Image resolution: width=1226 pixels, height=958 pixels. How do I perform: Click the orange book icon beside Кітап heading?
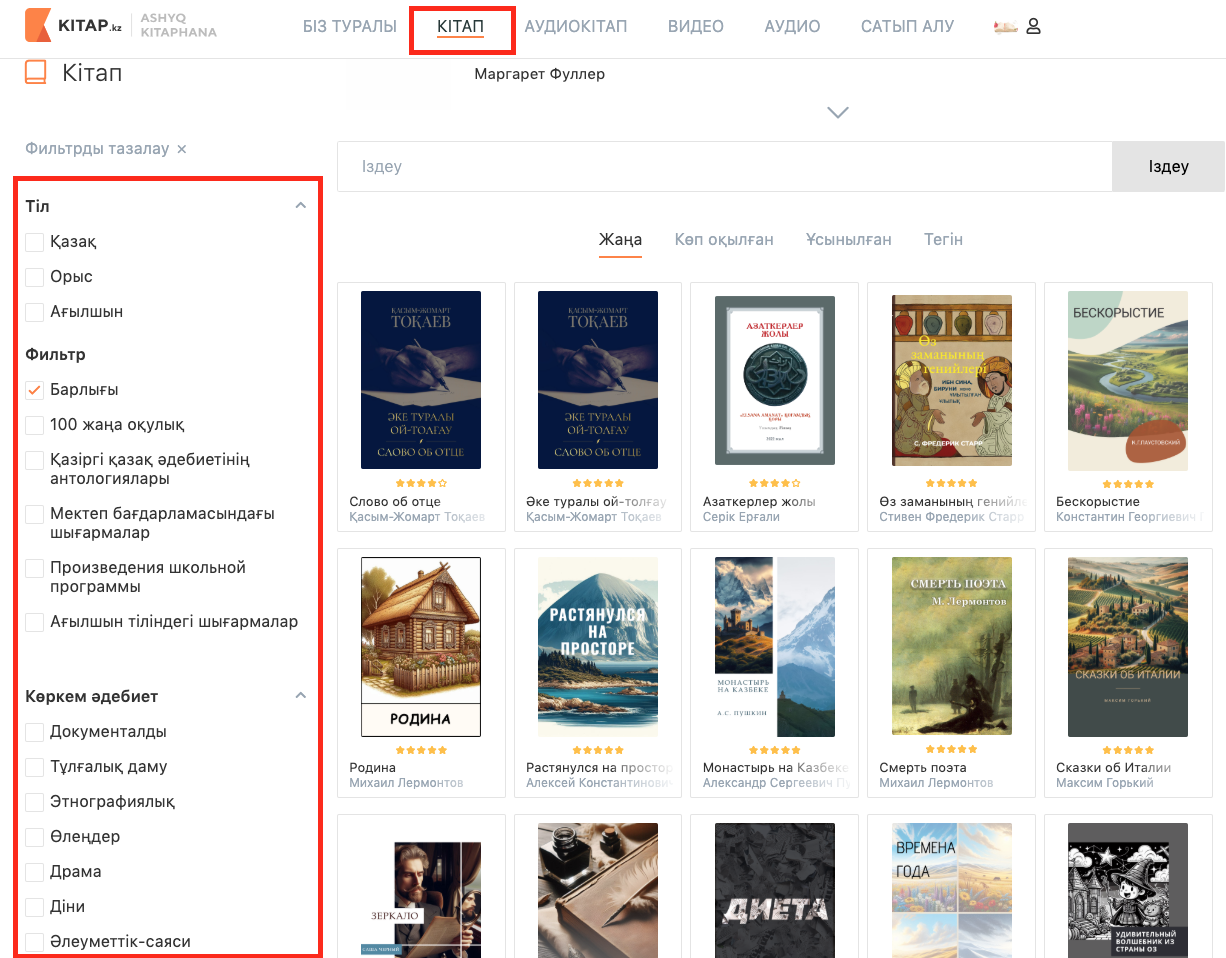click(x=36, y=73)
